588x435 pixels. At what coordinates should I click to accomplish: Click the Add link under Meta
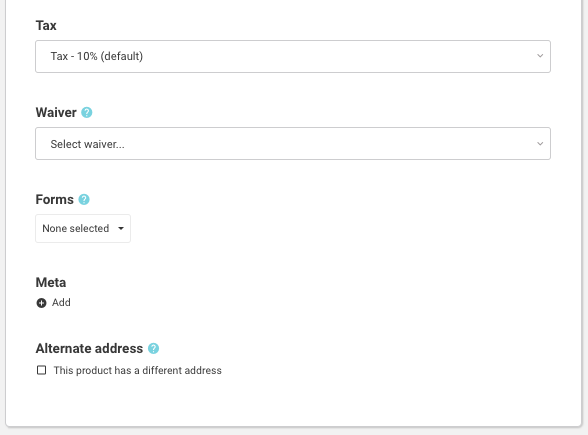pos(61,302)
